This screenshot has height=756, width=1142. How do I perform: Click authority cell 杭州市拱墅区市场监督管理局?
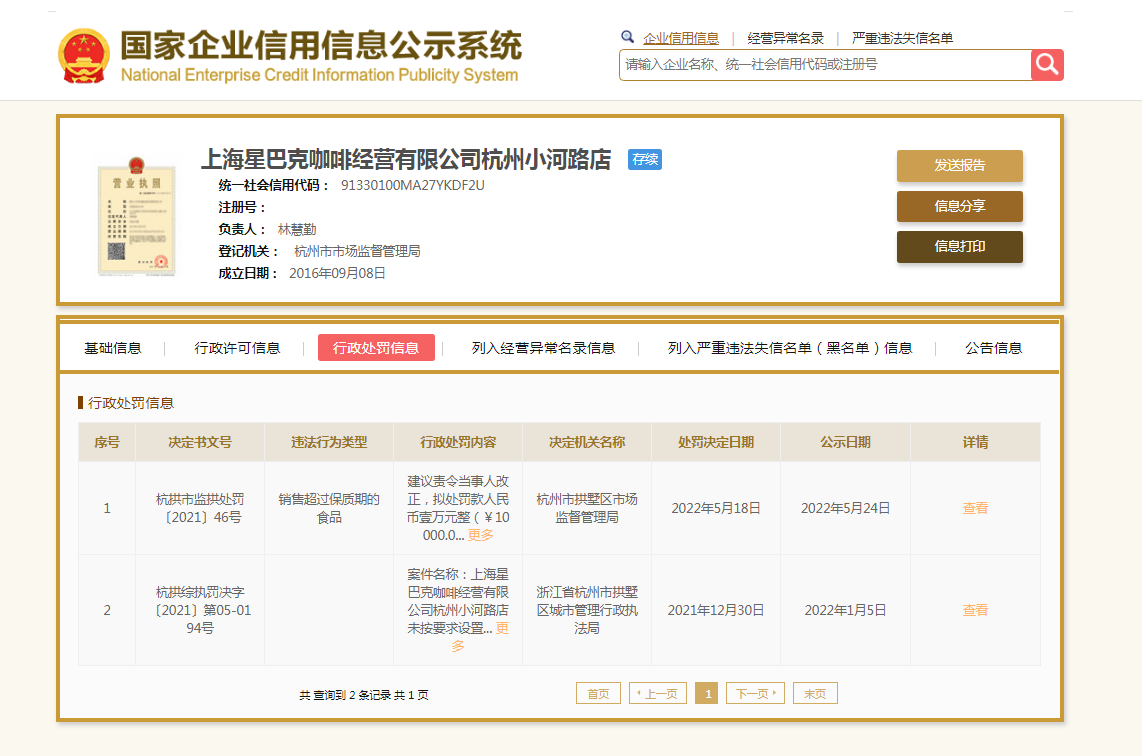587,508
